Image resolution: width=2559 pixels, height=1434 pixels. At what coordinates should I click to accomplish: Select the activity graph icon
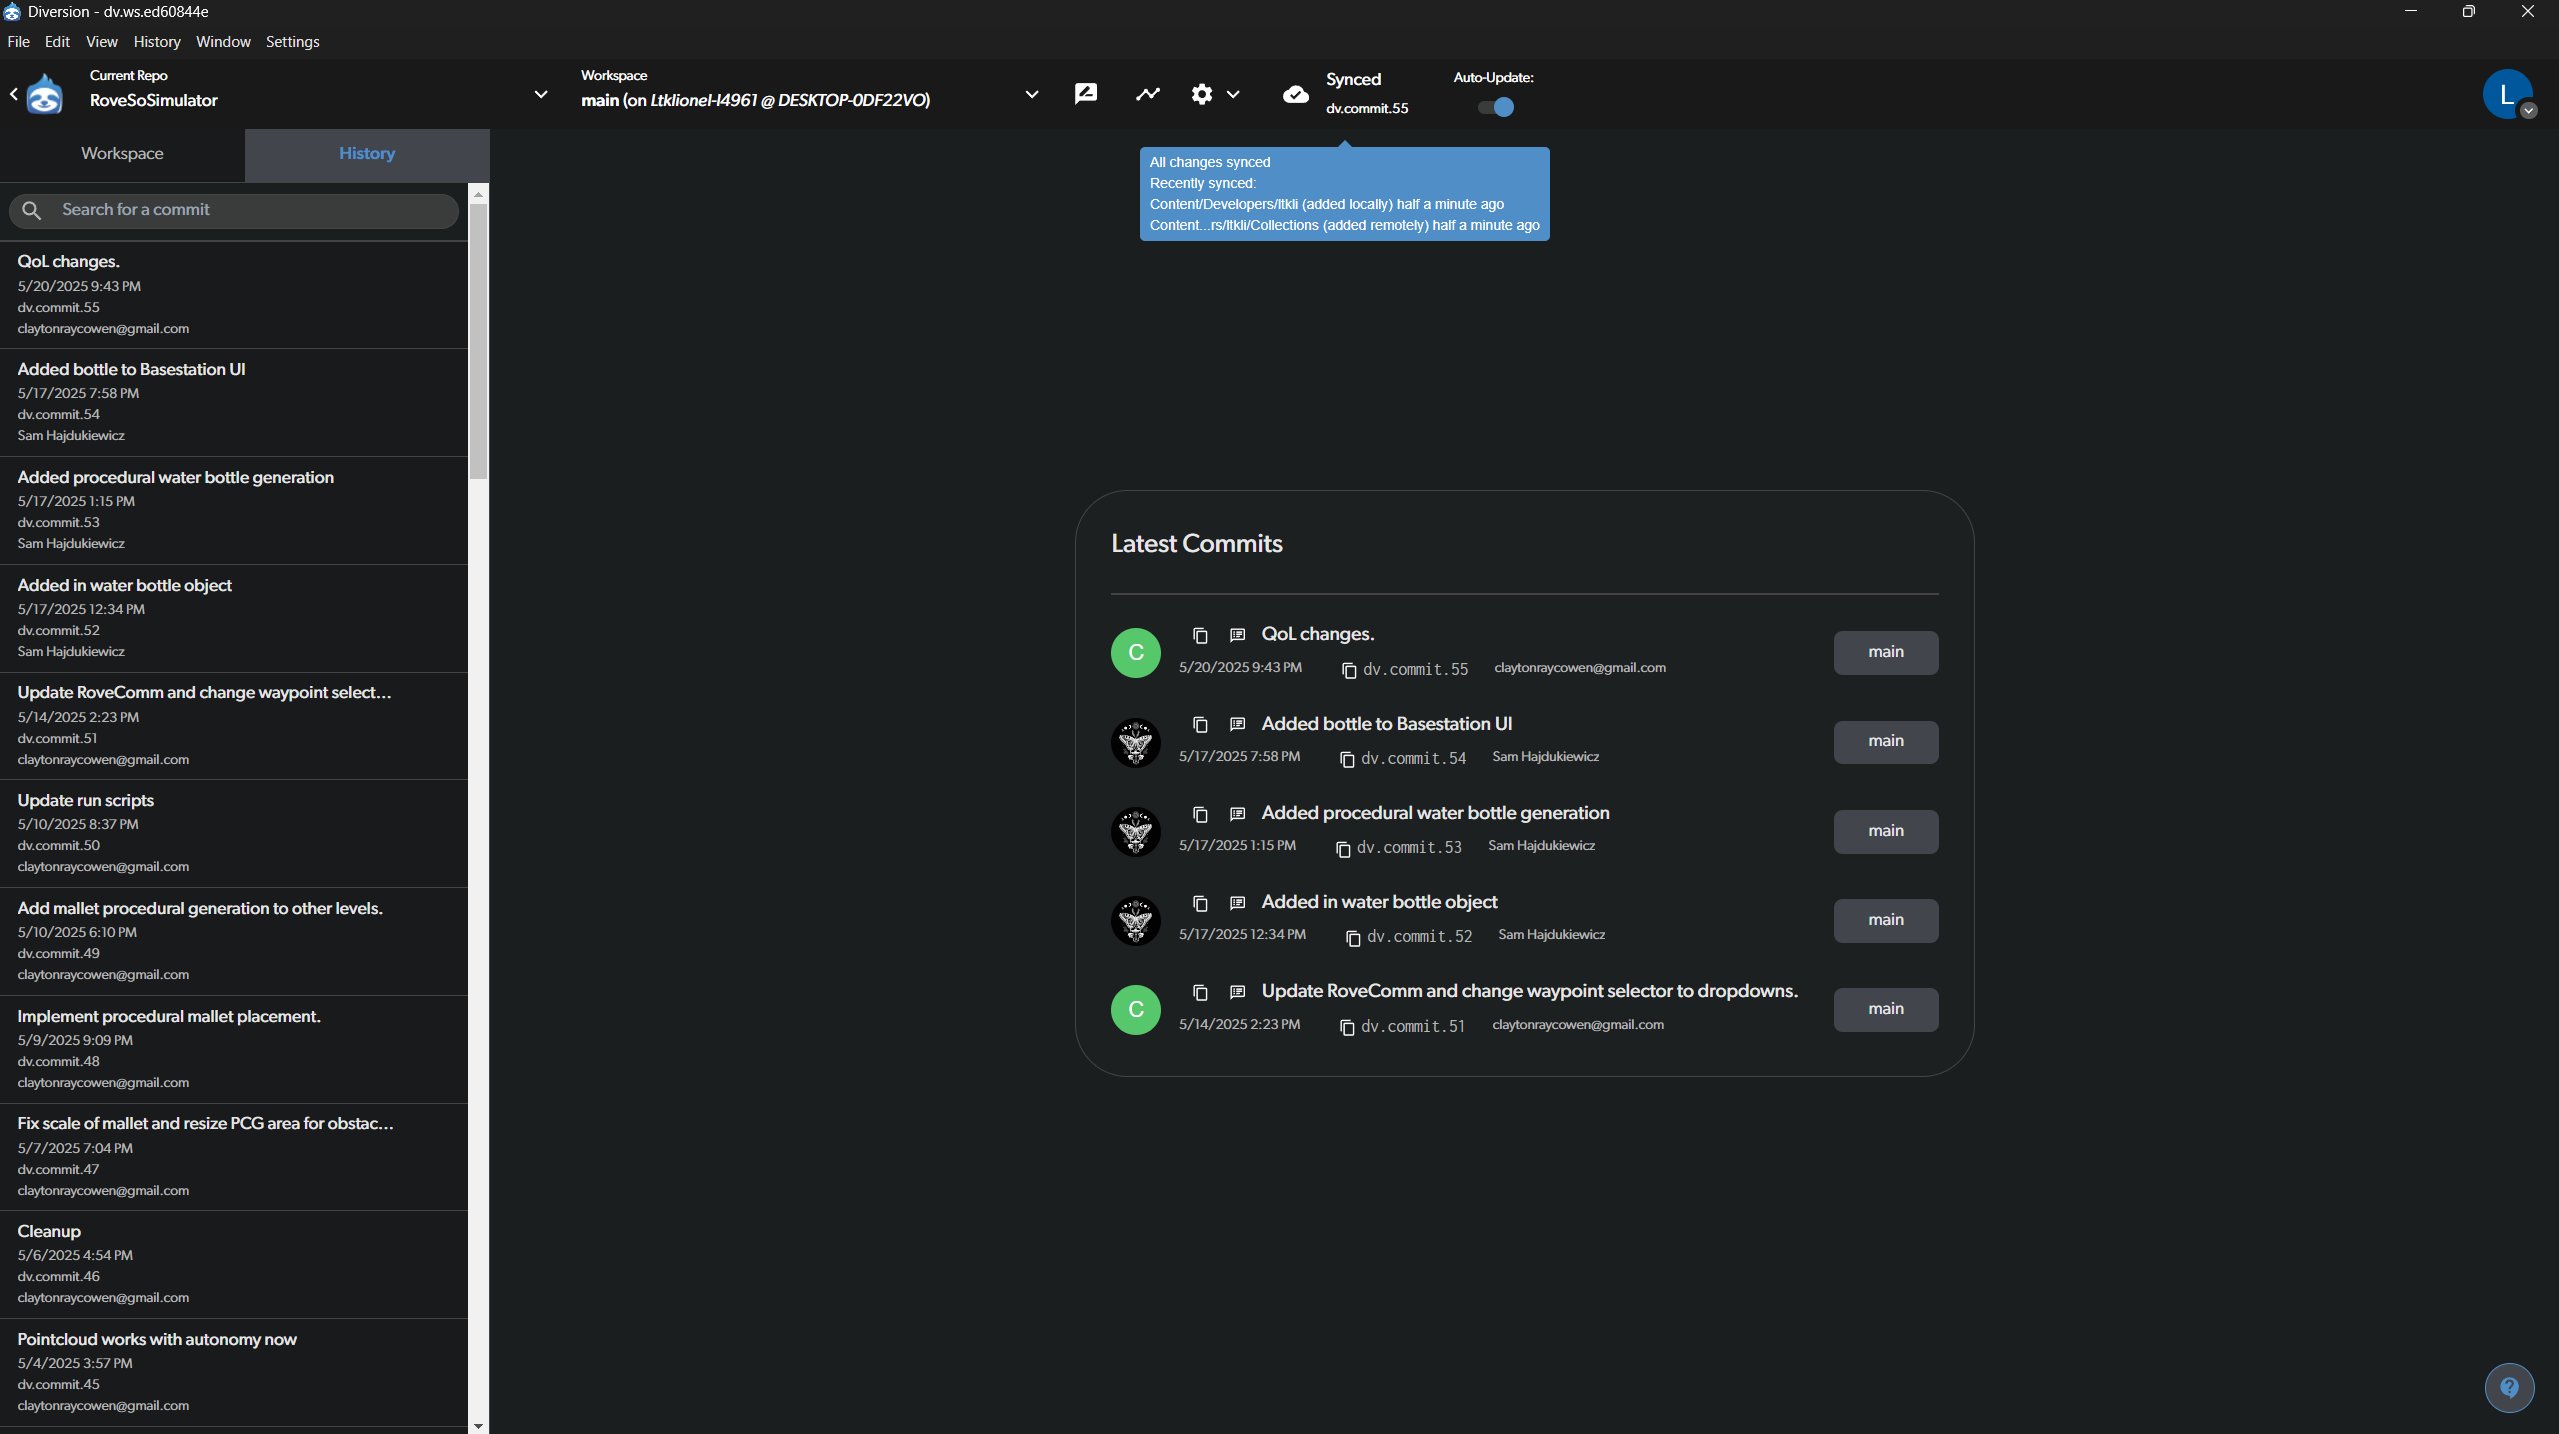[1147, 93]
